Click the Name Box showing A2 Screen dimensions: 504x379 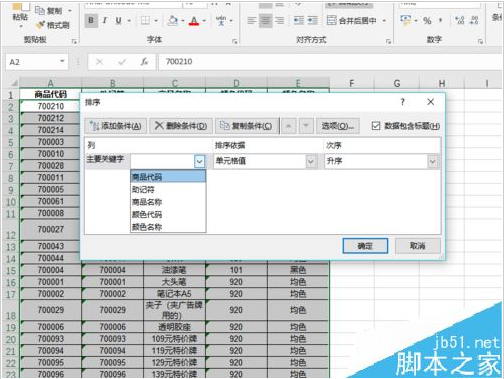click(x=32, y=62)
